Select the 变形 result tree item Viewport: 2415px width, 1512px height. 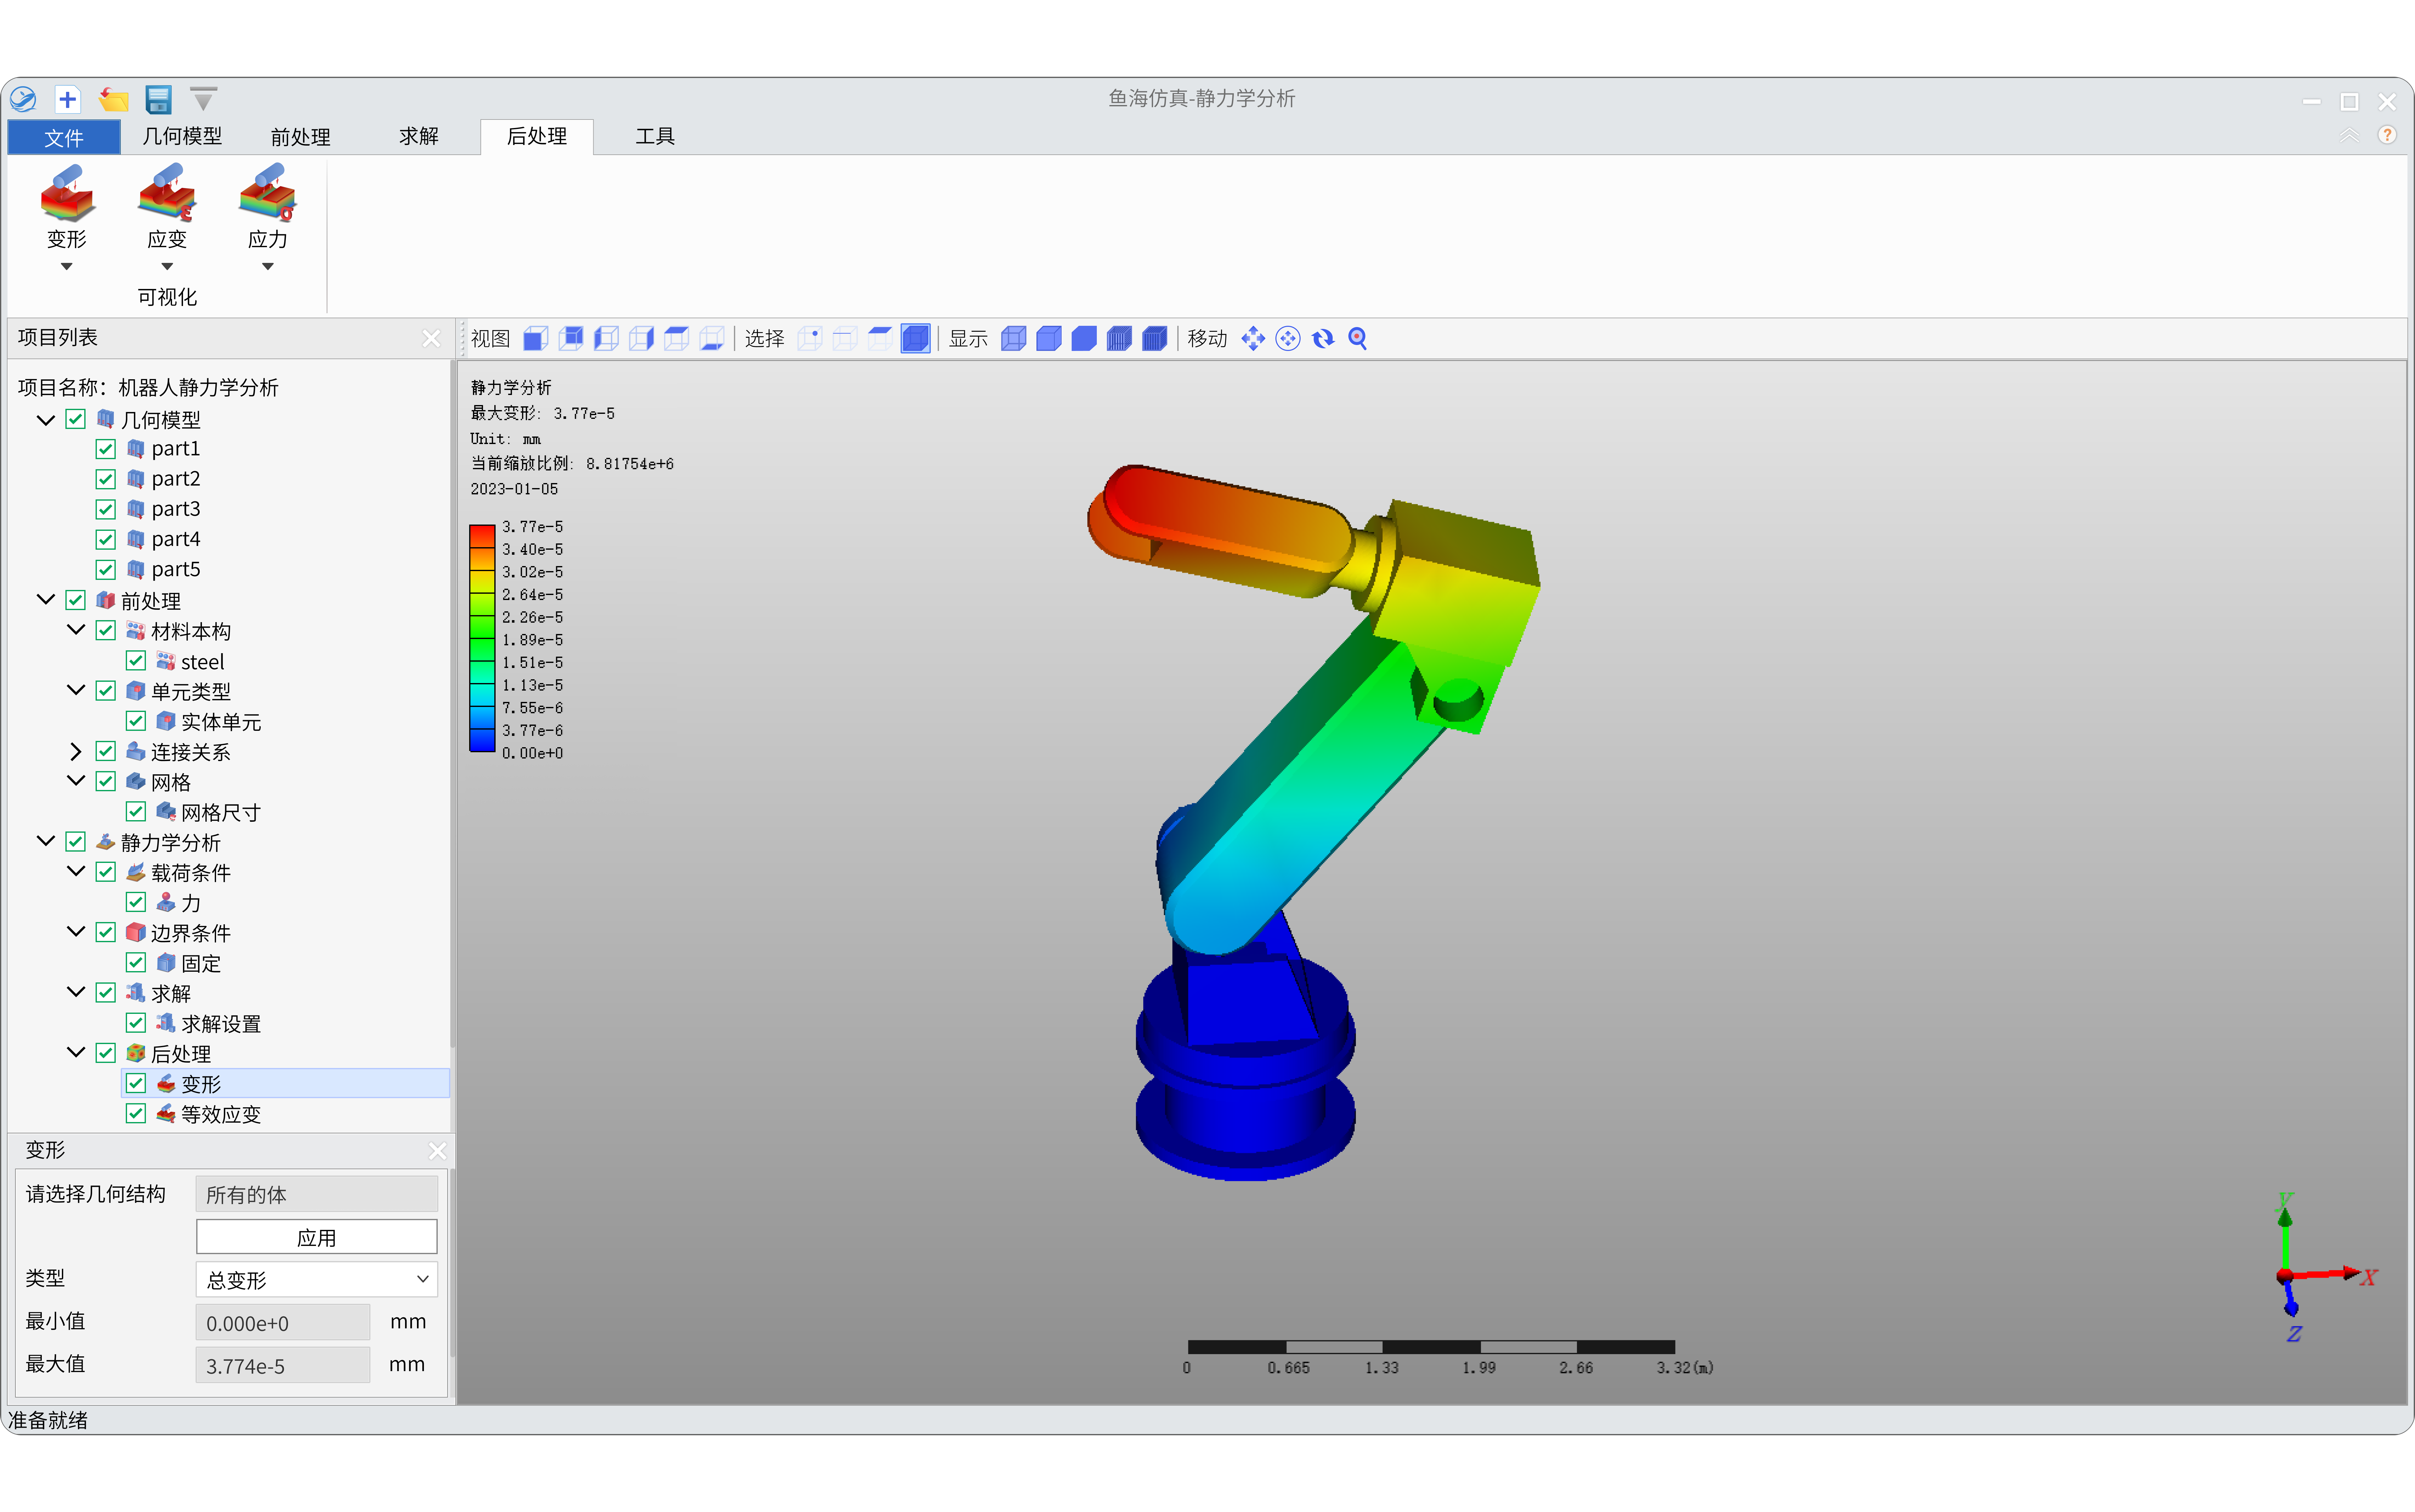click(285, 1084)
